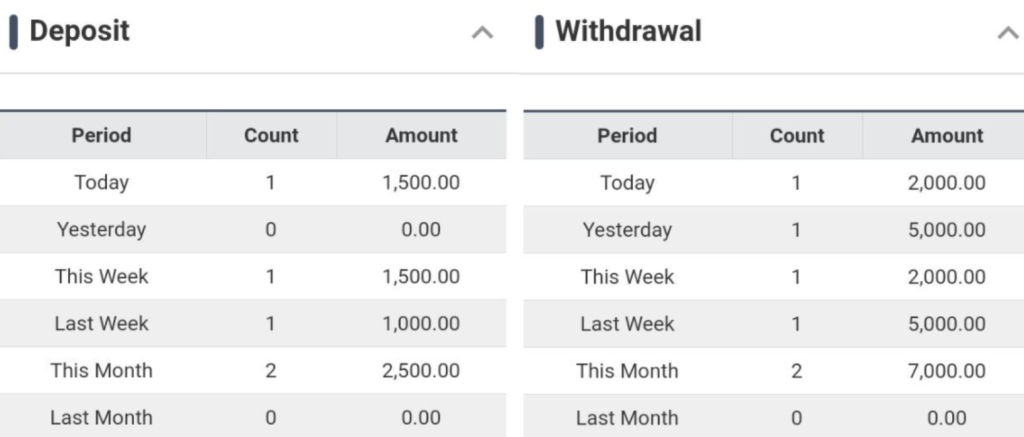Viewport: 1024px width, 437px height.
Task: Sort Deposit table by Count header
Action: (271, 136)
